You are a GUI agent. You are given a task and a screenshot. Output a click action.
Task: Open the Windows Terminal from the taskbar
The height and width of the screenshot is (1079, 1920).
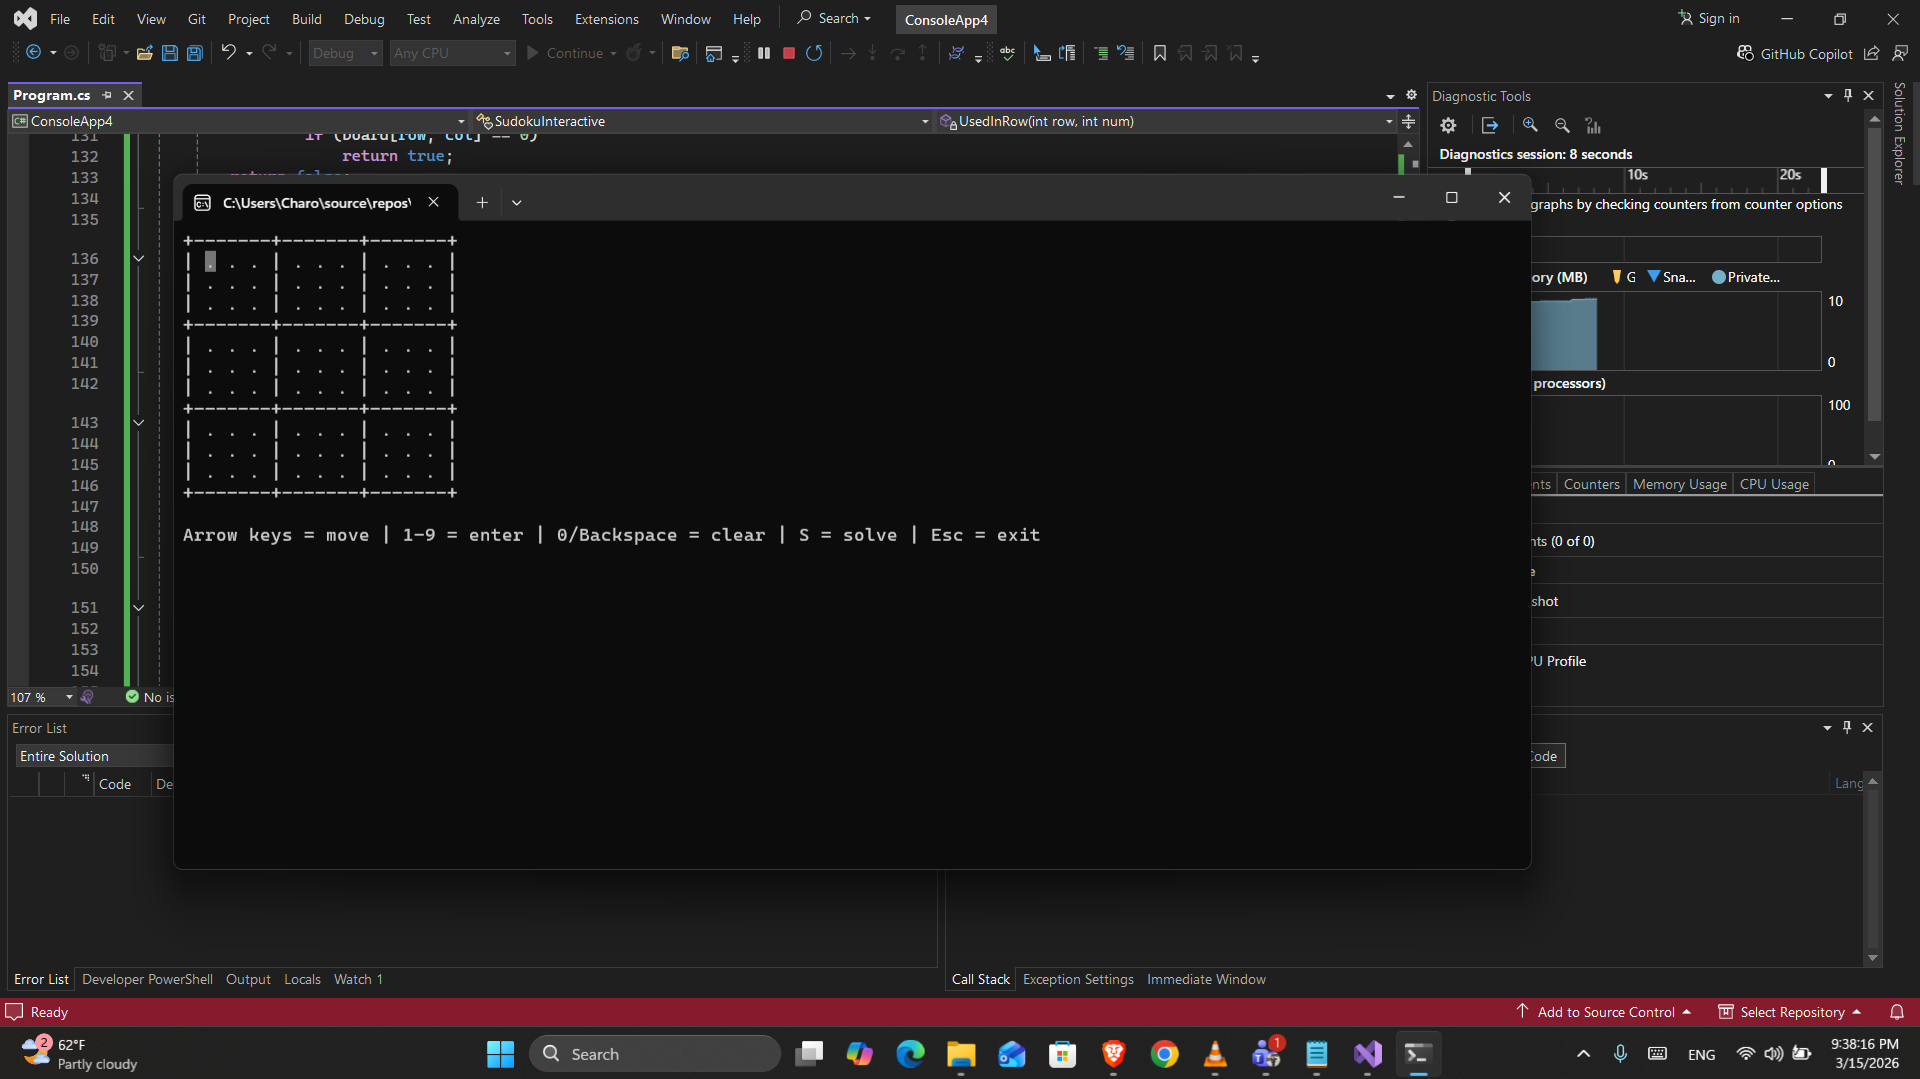(1419, 1053)
